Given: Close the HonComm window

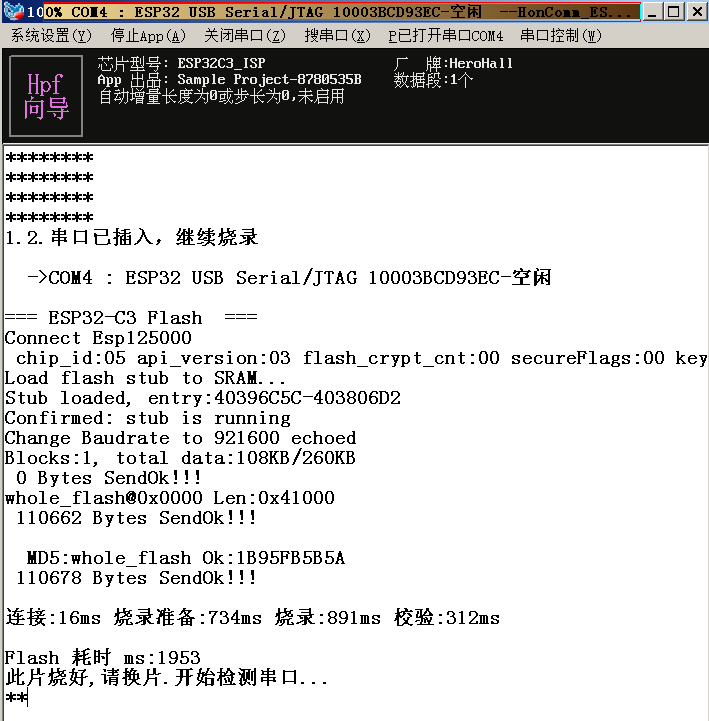Looking at the screenshot, I should (x=697, y=11).
